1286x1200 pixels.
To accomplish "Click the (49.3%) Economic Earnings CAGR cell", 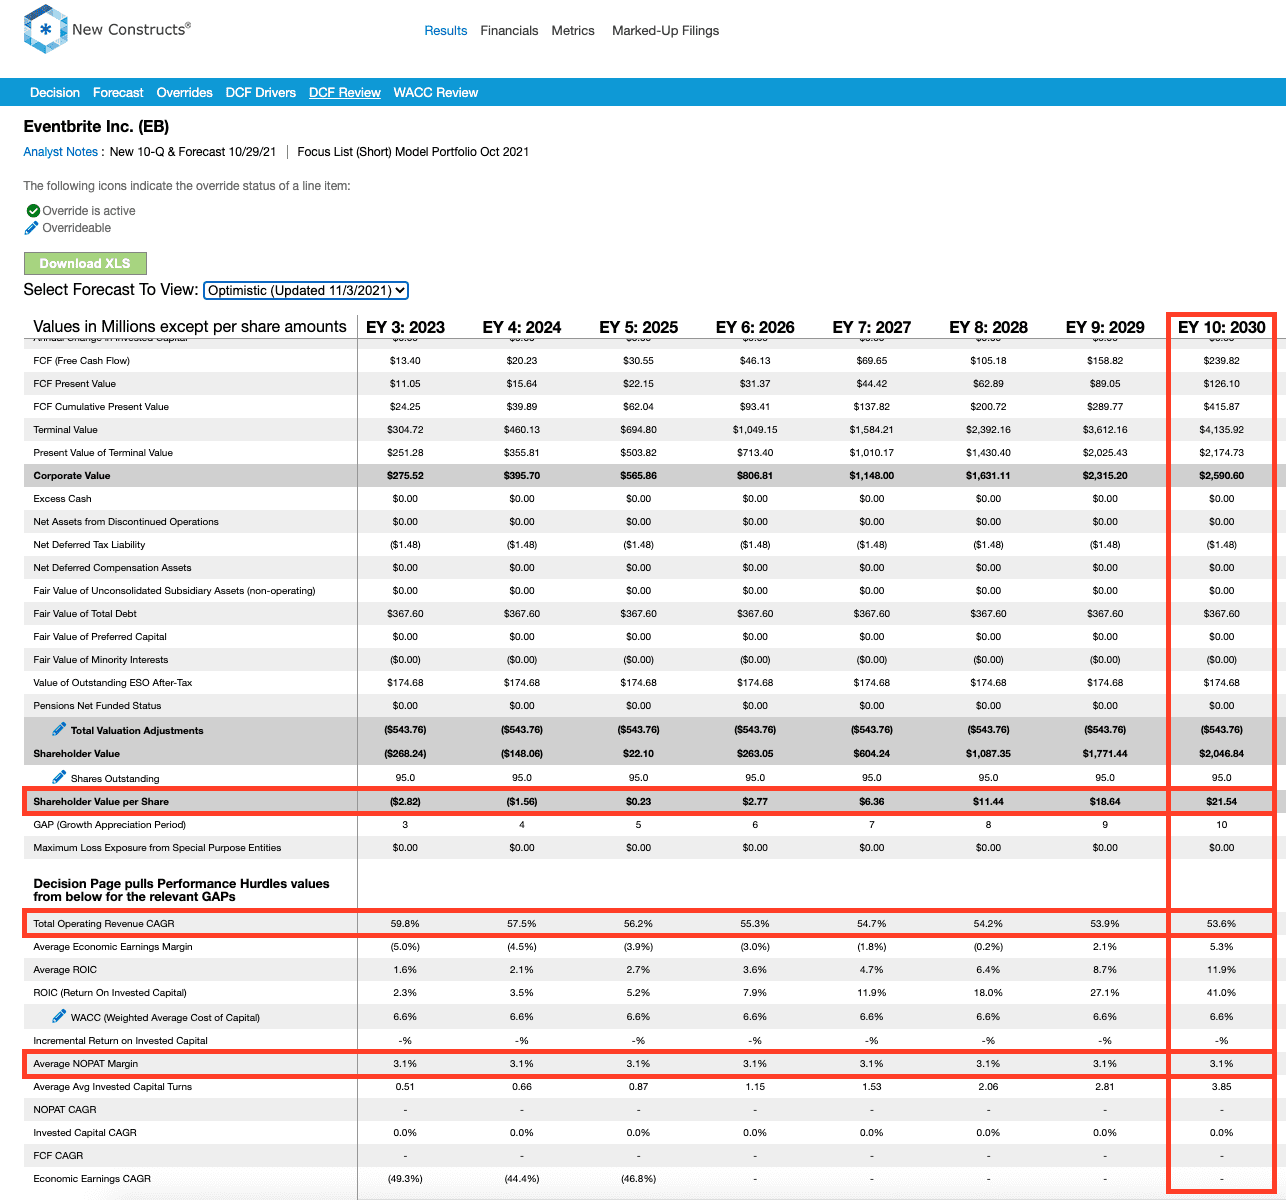I will [x=405, y=1178].
